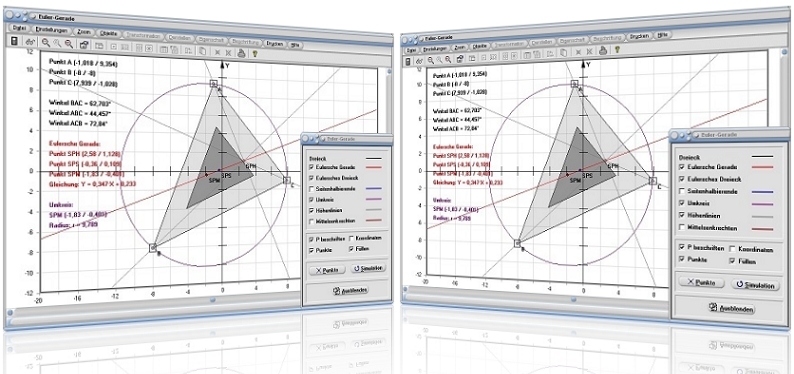Click zoom-out magnifier in right window toolbar

tap(448, 59)
